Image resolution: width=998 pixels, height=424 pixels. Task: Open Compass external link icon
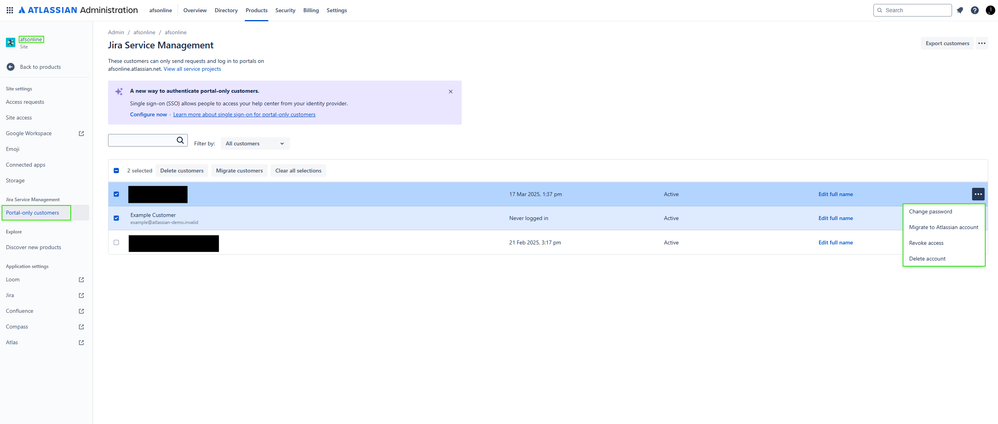(81, 327)
